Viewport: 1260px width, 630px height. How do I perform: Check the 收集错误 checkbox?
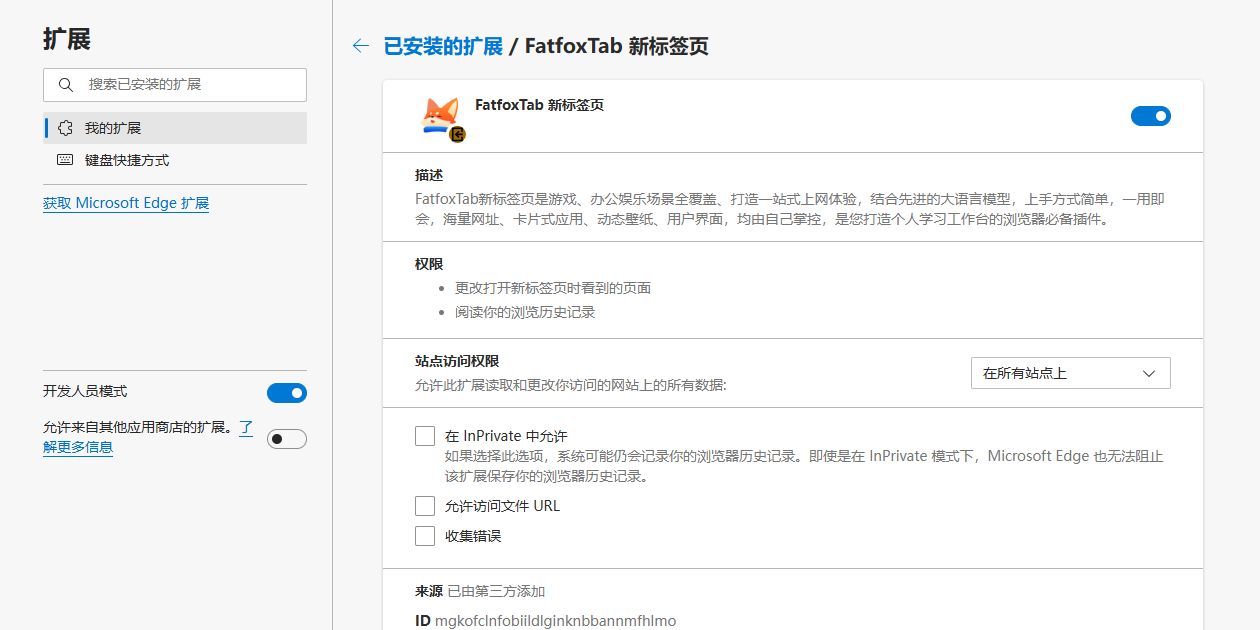[425, 536]
